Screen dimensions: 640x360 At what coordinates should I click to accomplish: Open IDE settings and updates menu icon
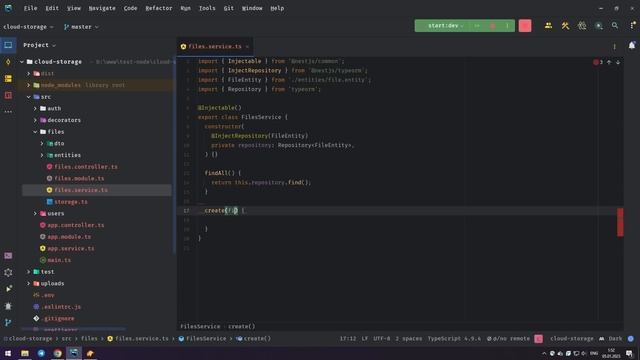(632, 26)
